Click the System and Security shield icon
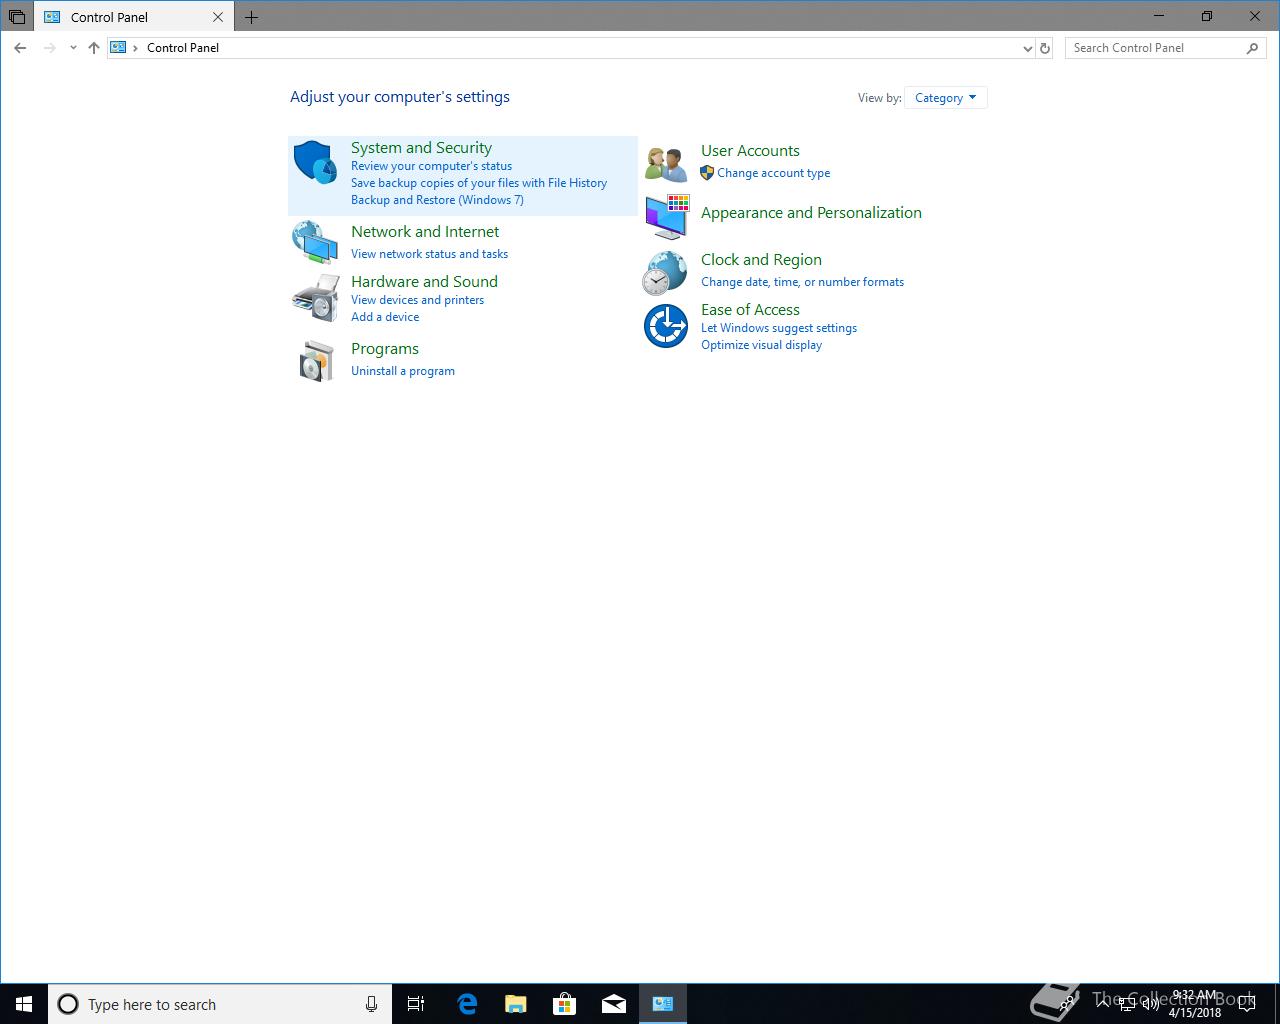Viewport: 1280px width, 1024px height. coord(315,162)
